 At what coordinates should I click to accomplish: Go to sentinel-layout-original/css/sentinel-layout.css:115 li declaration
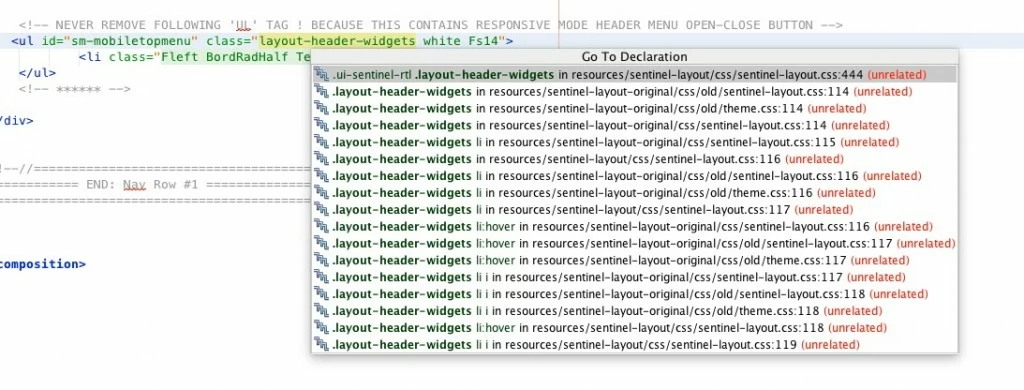click(635, 142)
